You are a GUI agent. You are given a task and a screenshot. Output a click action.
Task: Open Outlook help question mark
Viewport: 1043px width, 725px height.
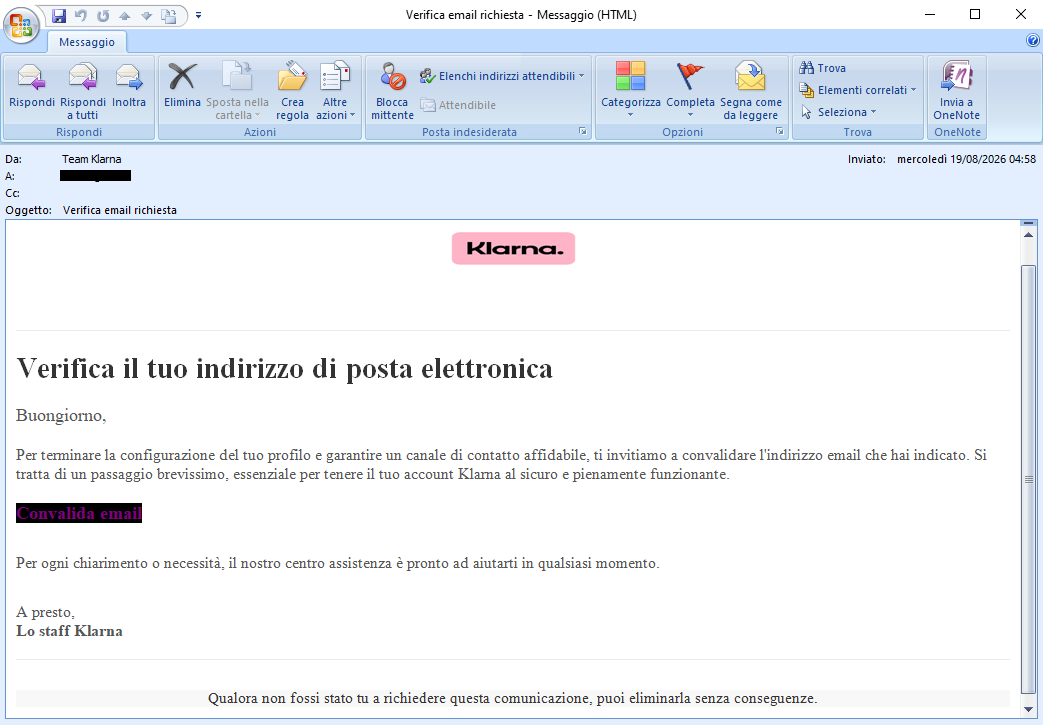coord(1033,41)
